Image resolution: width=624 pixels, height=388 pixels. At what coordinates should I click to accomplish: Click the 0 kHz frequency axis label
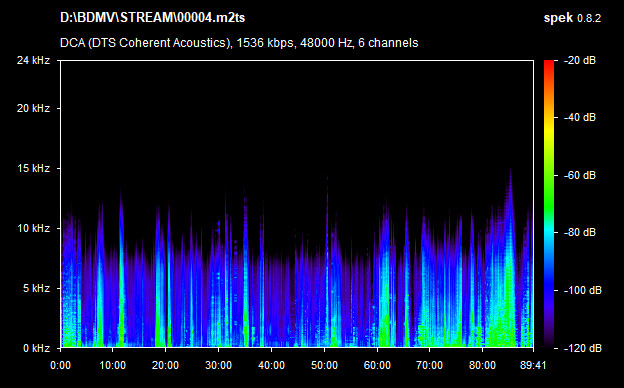[x=36, y=348]
